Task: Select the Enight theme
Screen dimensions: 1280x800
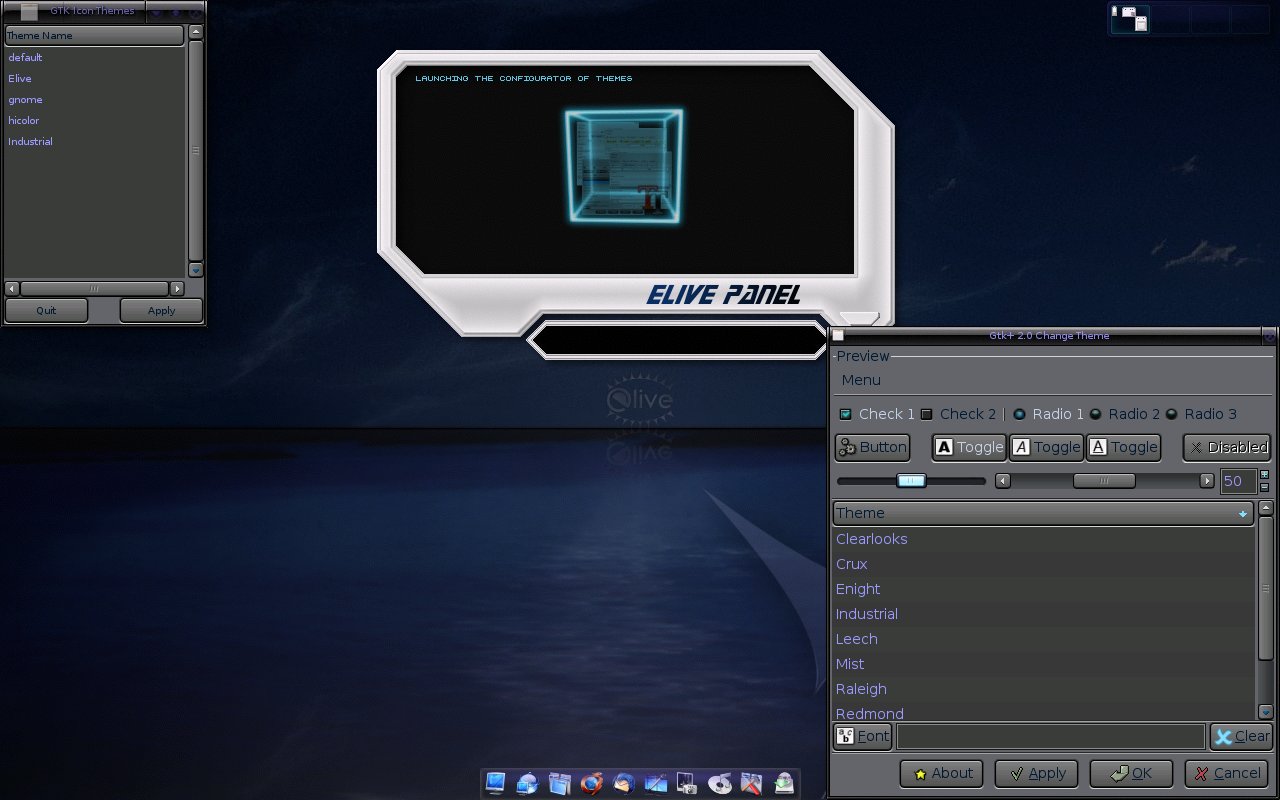Action: (1044, 589)
